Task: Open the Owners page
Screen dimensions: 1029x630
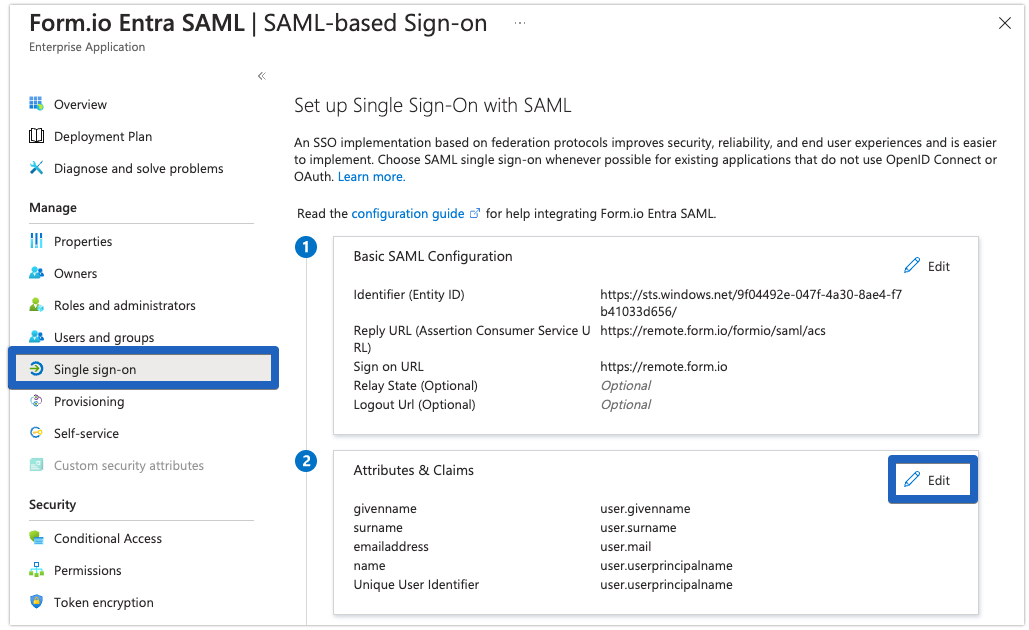Action: tap(75, 274)
